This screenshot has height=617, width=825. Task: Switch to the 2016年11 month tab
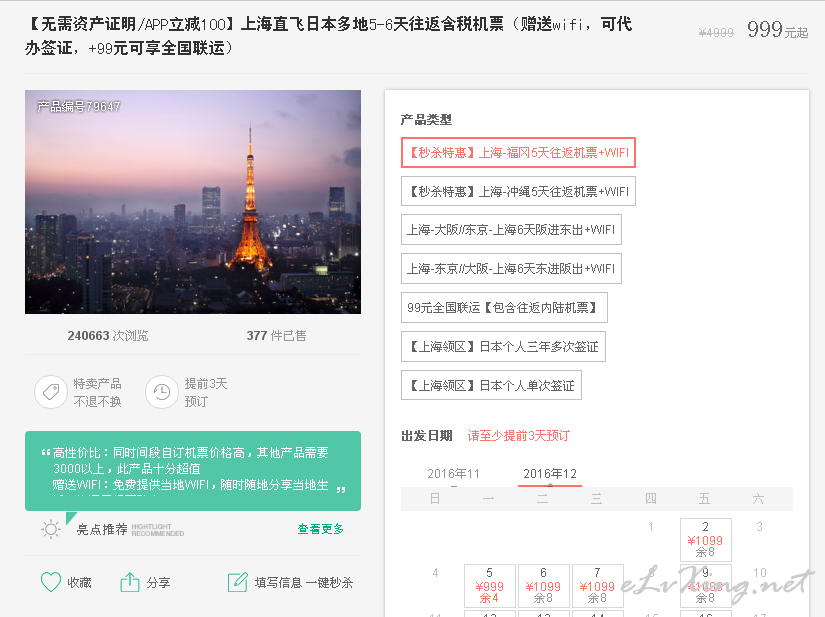point(454,474)
